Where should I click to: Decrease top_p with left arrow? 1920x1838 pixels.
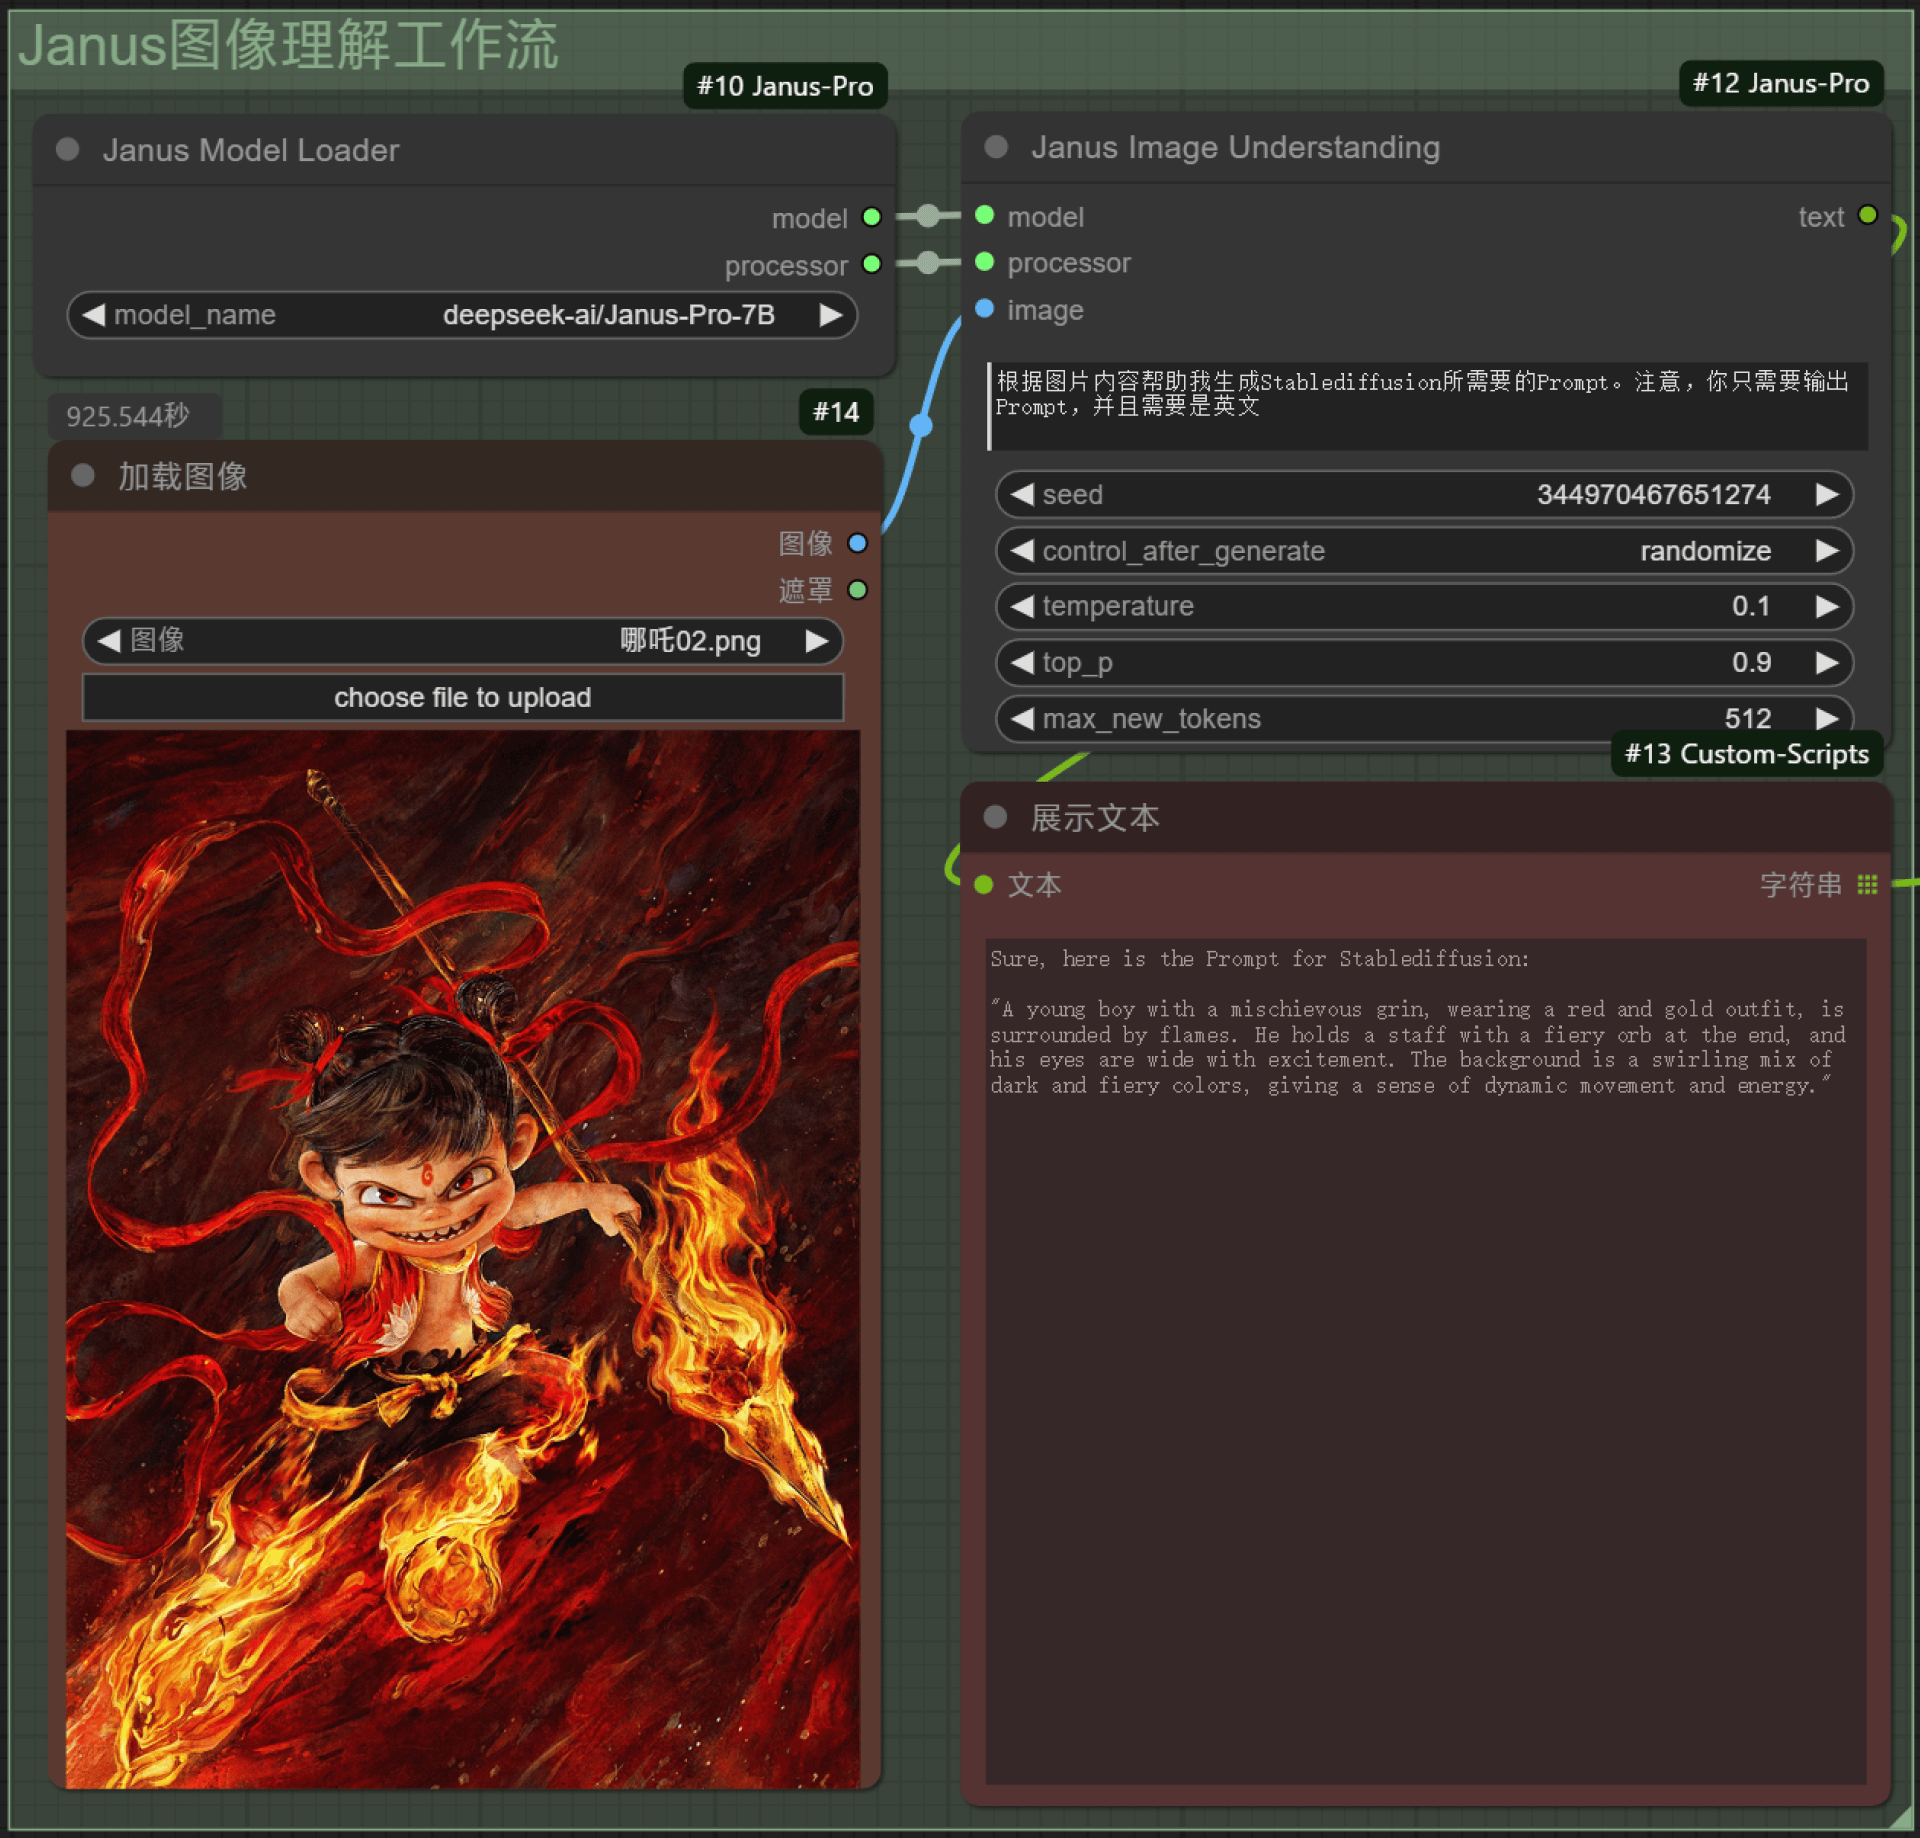point(1022,662)
